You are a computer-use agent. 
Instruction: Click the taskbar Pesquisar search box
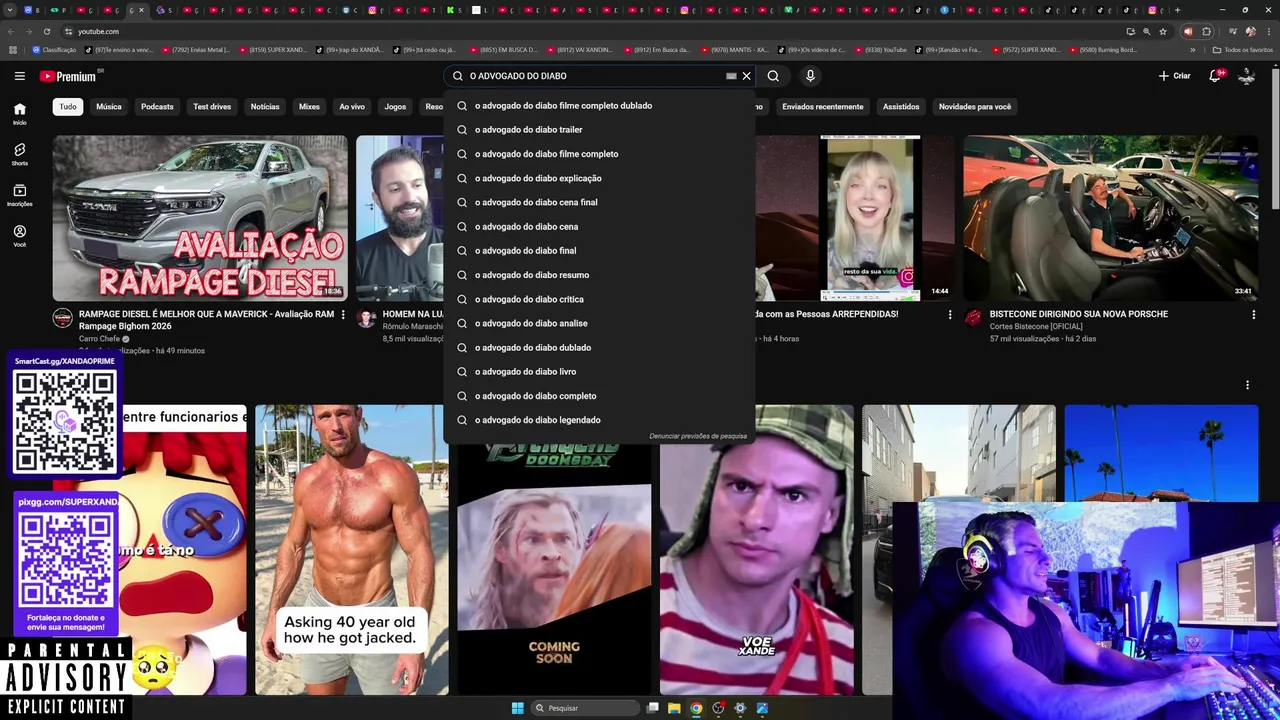(x=585, y=708)
